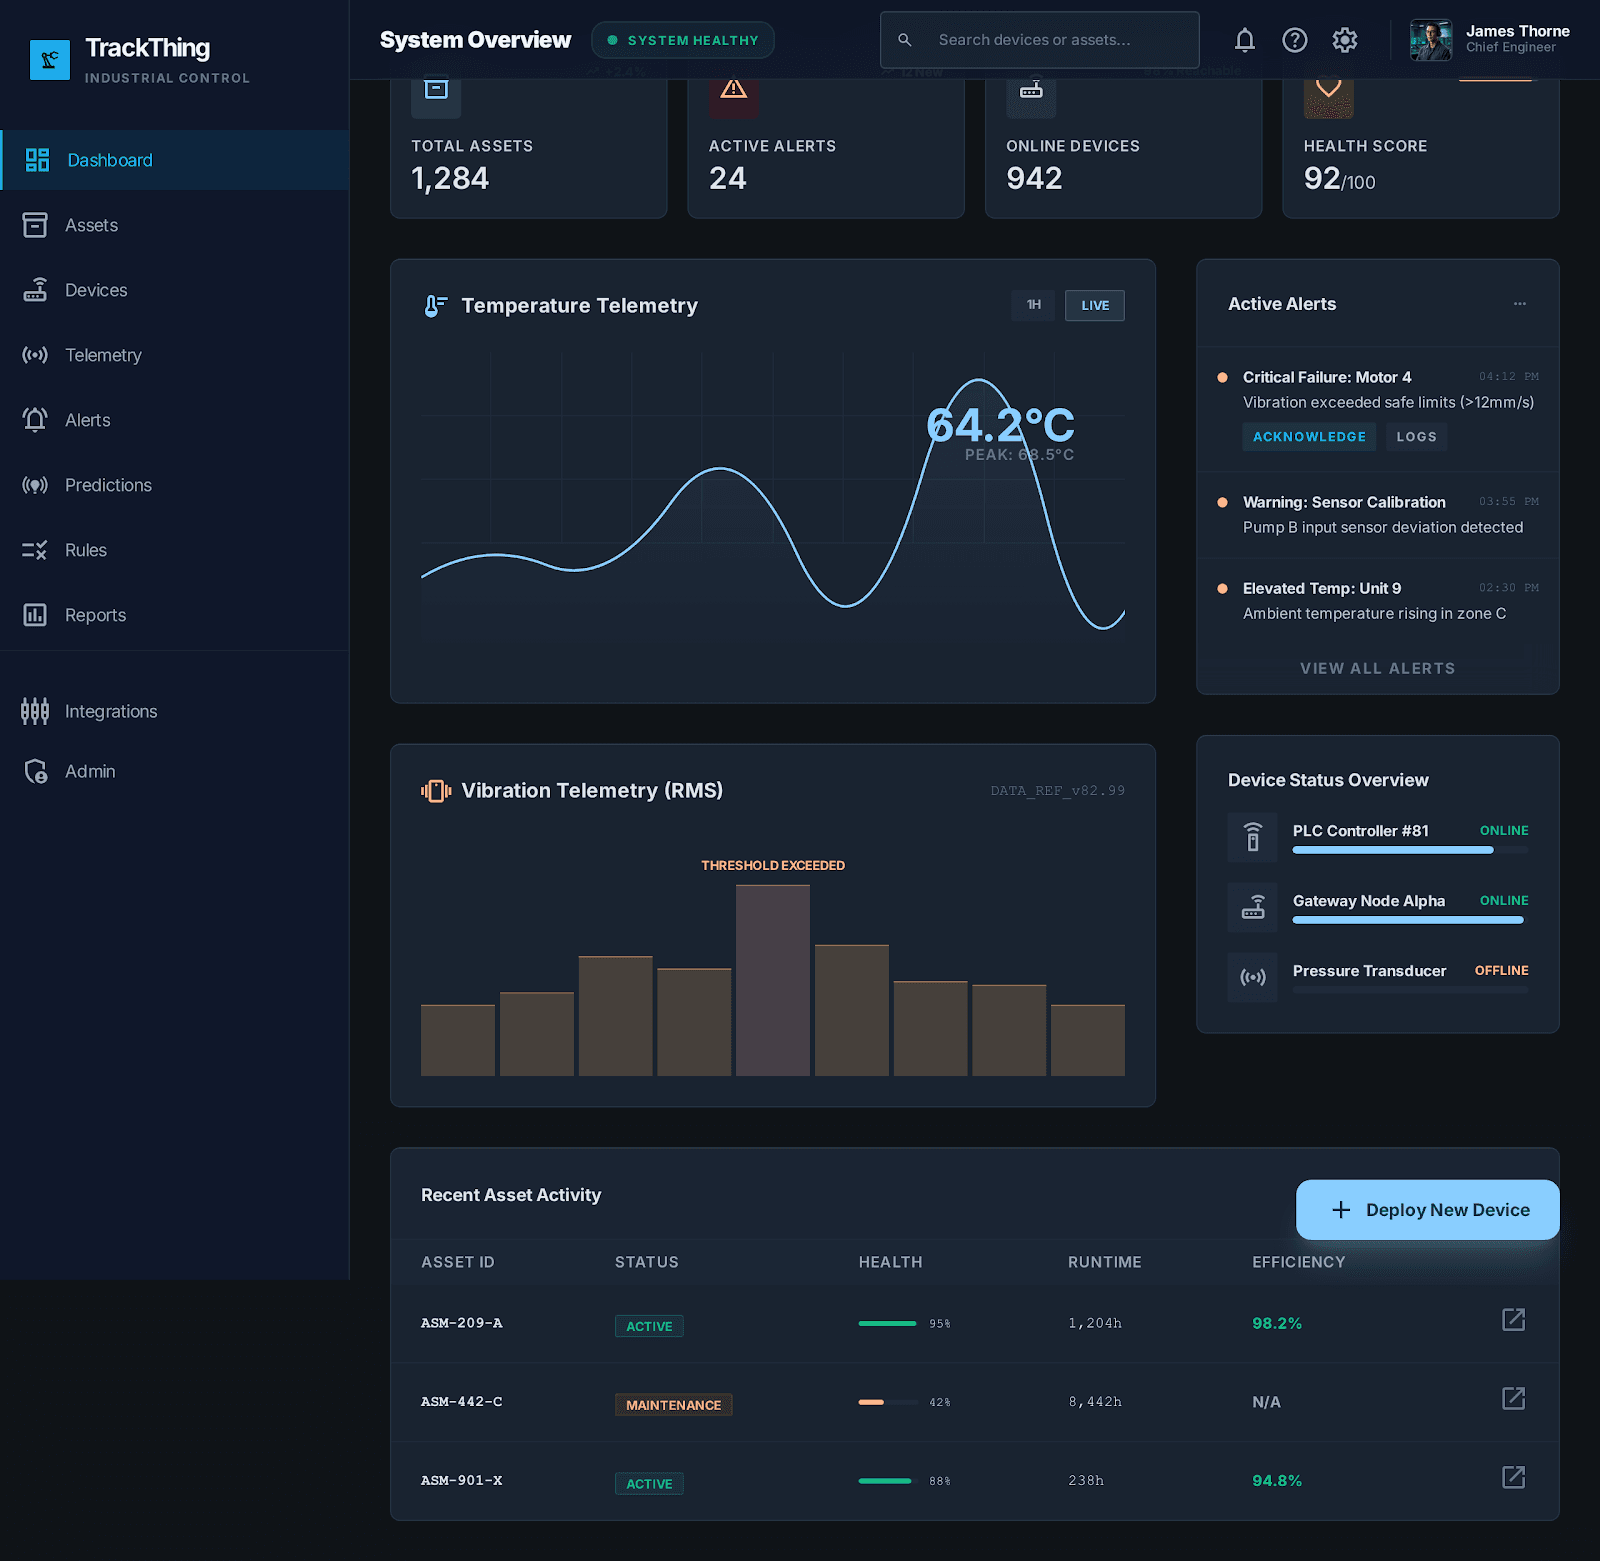Viewport: 1600px width, 1561px height.
Task: Click the Gateway Node Alpha router icon
Action: coord(1252,907)
